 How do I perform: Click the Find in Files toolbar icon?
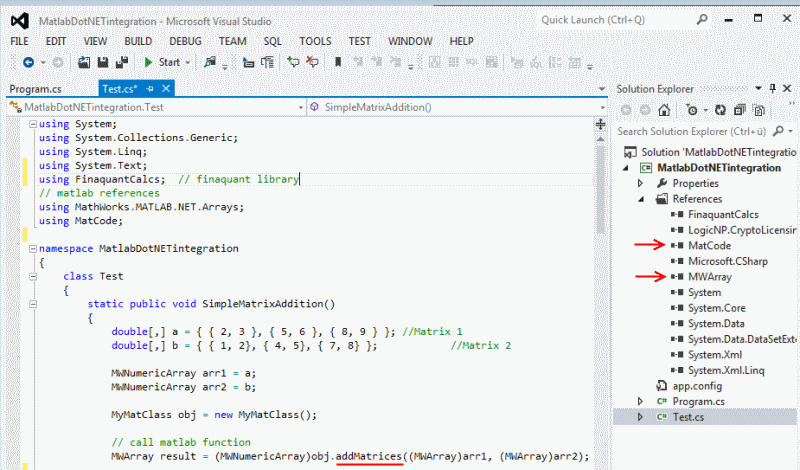(x=210, y=62)
